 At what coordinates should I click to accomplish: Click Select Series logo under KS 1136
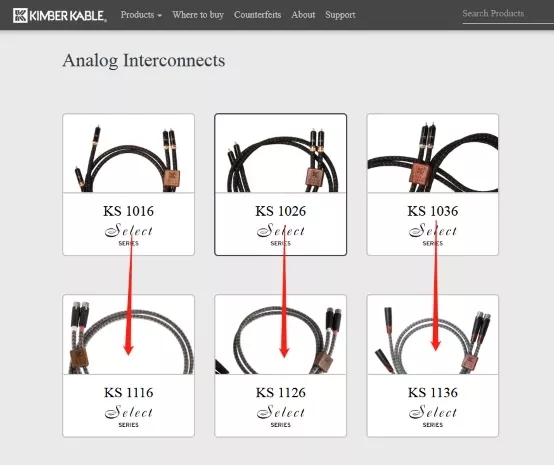click(433, 416)
